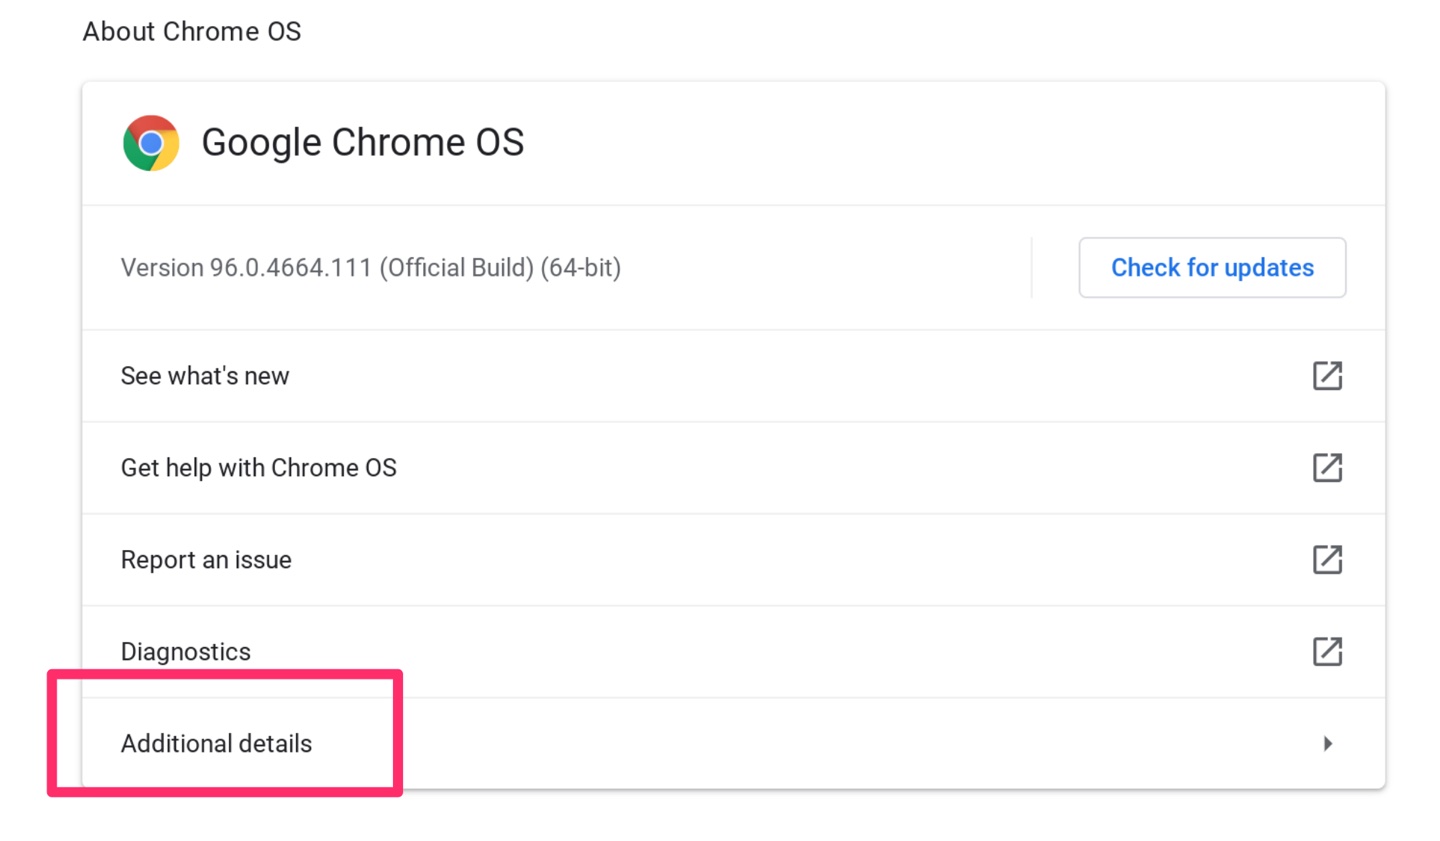Choose the Report an issue label
Screen dimensions: 1440x841
tap(206, 560)
